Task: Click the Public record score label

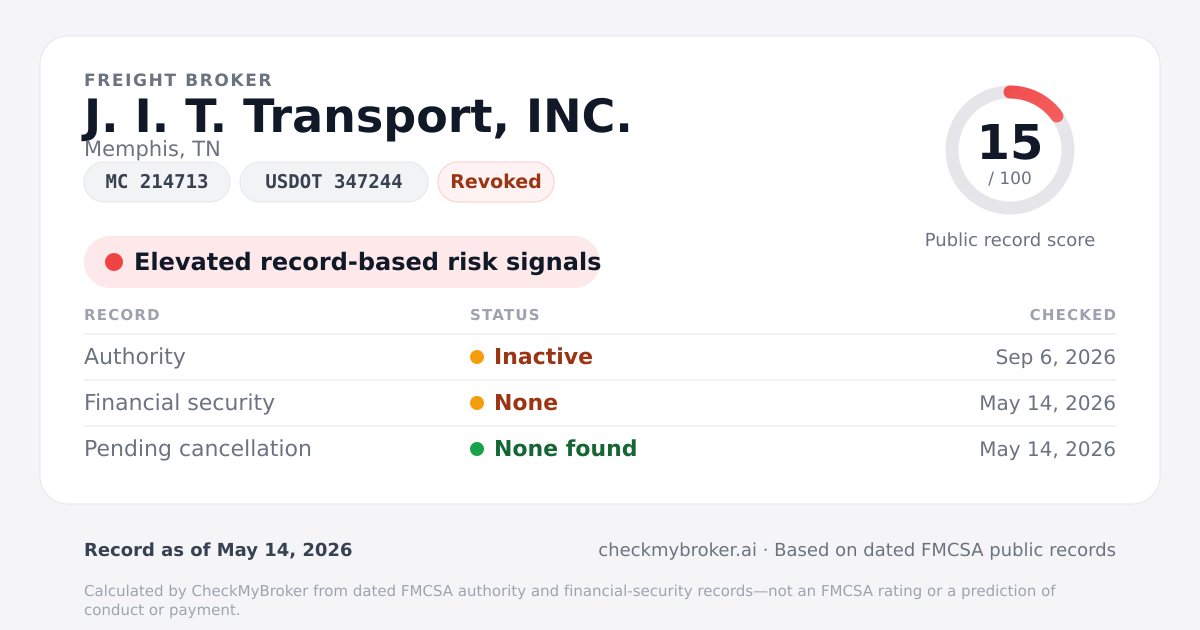Action: [x=1010, y=240]
